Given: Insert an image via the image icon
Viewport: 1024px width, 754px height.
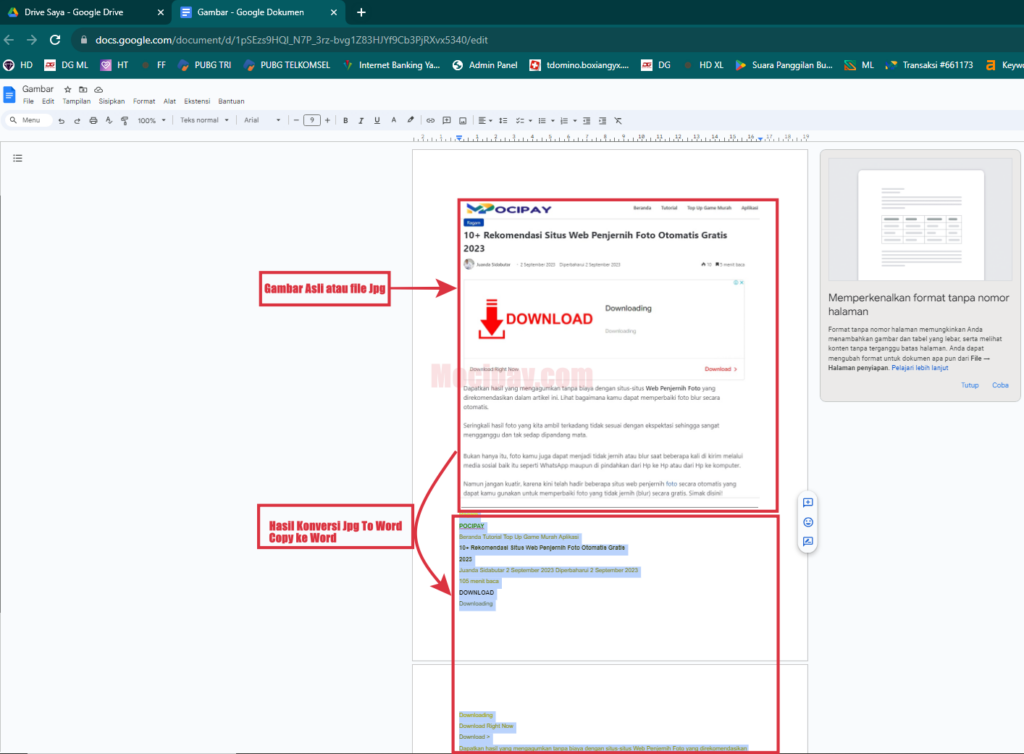Looking at the screenshot, I should pyautogui.click(x=464, y=120).
